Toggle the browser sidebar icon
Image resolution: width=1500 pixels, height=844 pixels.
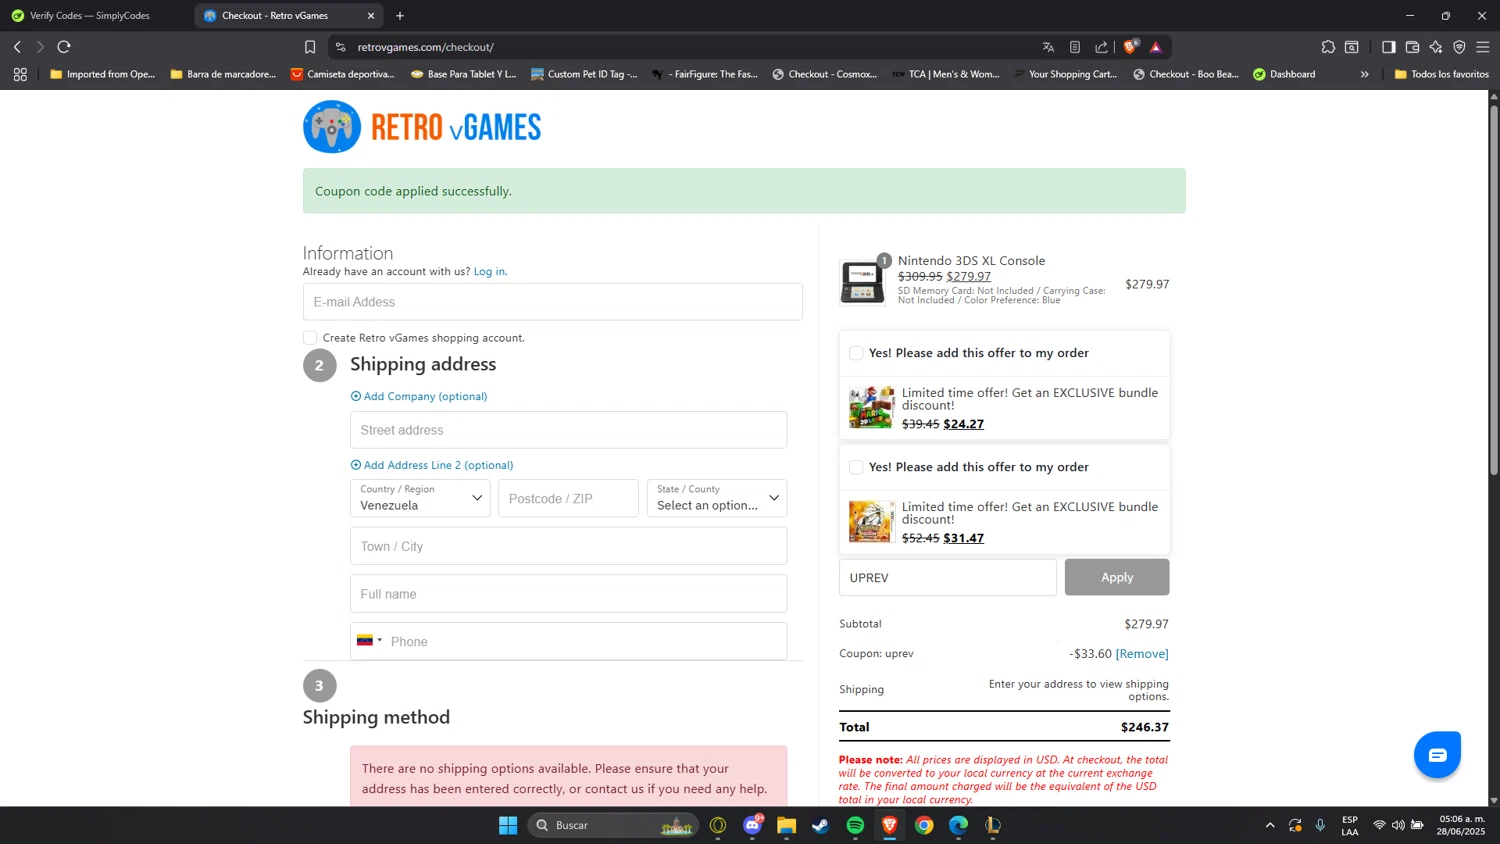tap(1388, 47)
